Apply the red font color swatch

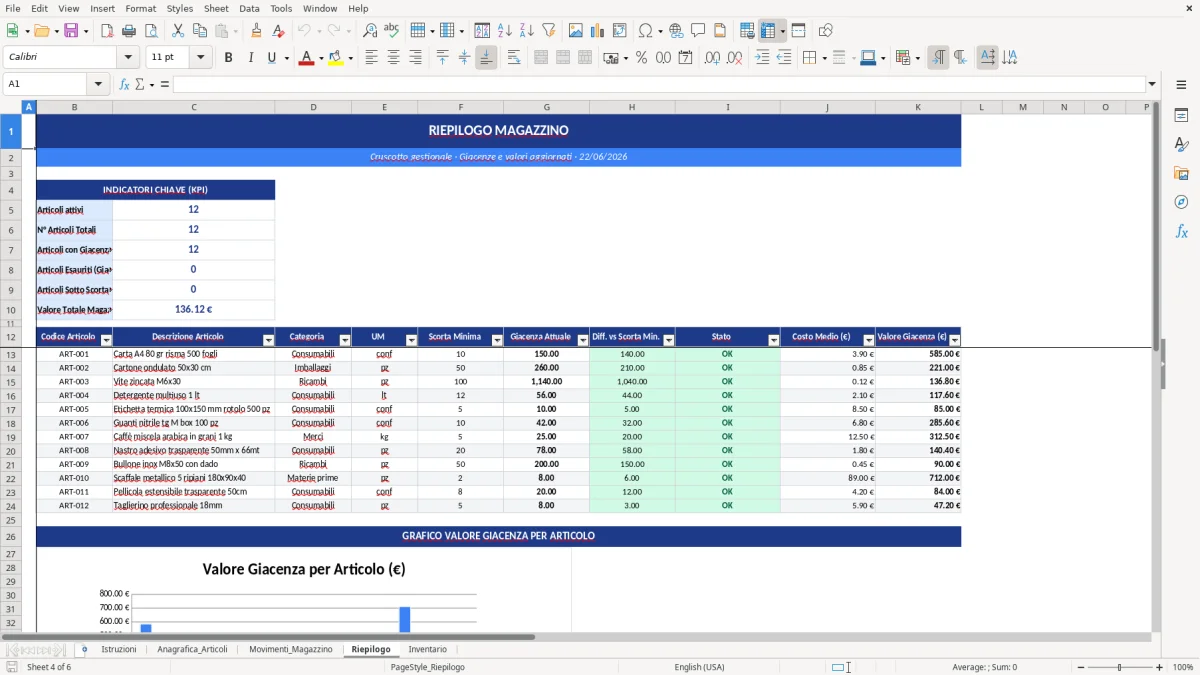click(x=306, y=58)
